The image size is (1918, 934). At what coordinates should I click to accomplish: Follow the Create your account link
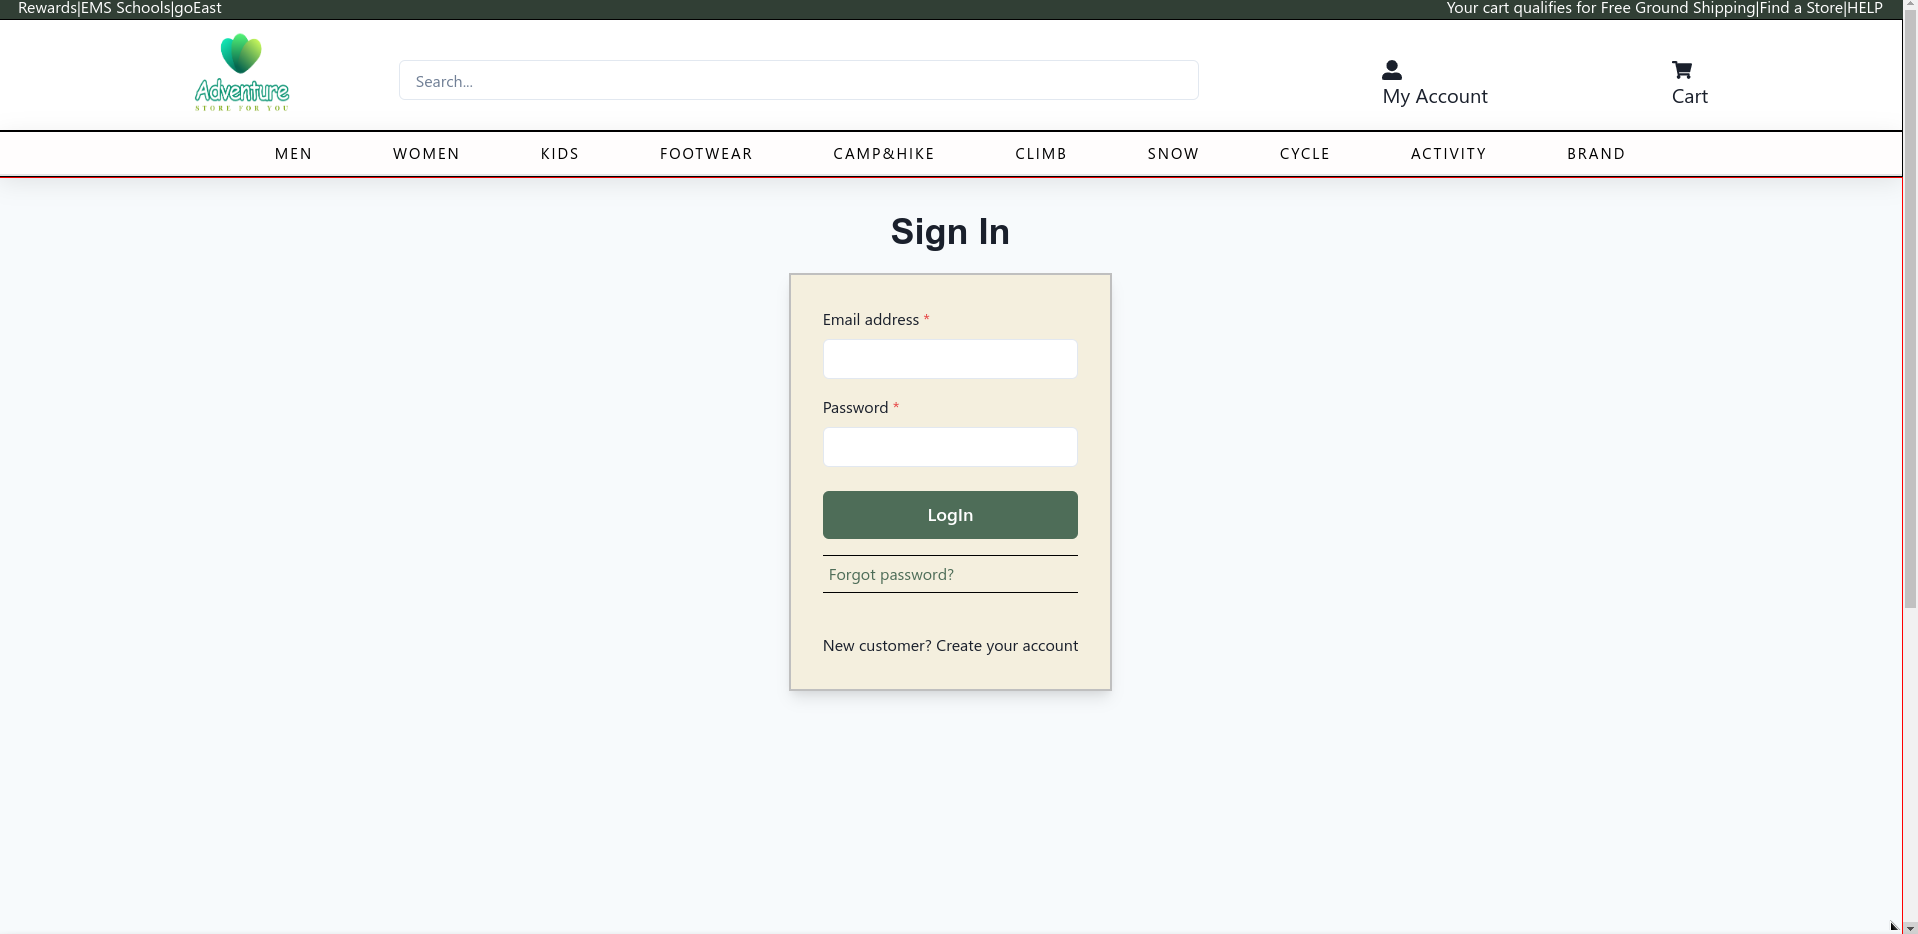pos(1007,646)
